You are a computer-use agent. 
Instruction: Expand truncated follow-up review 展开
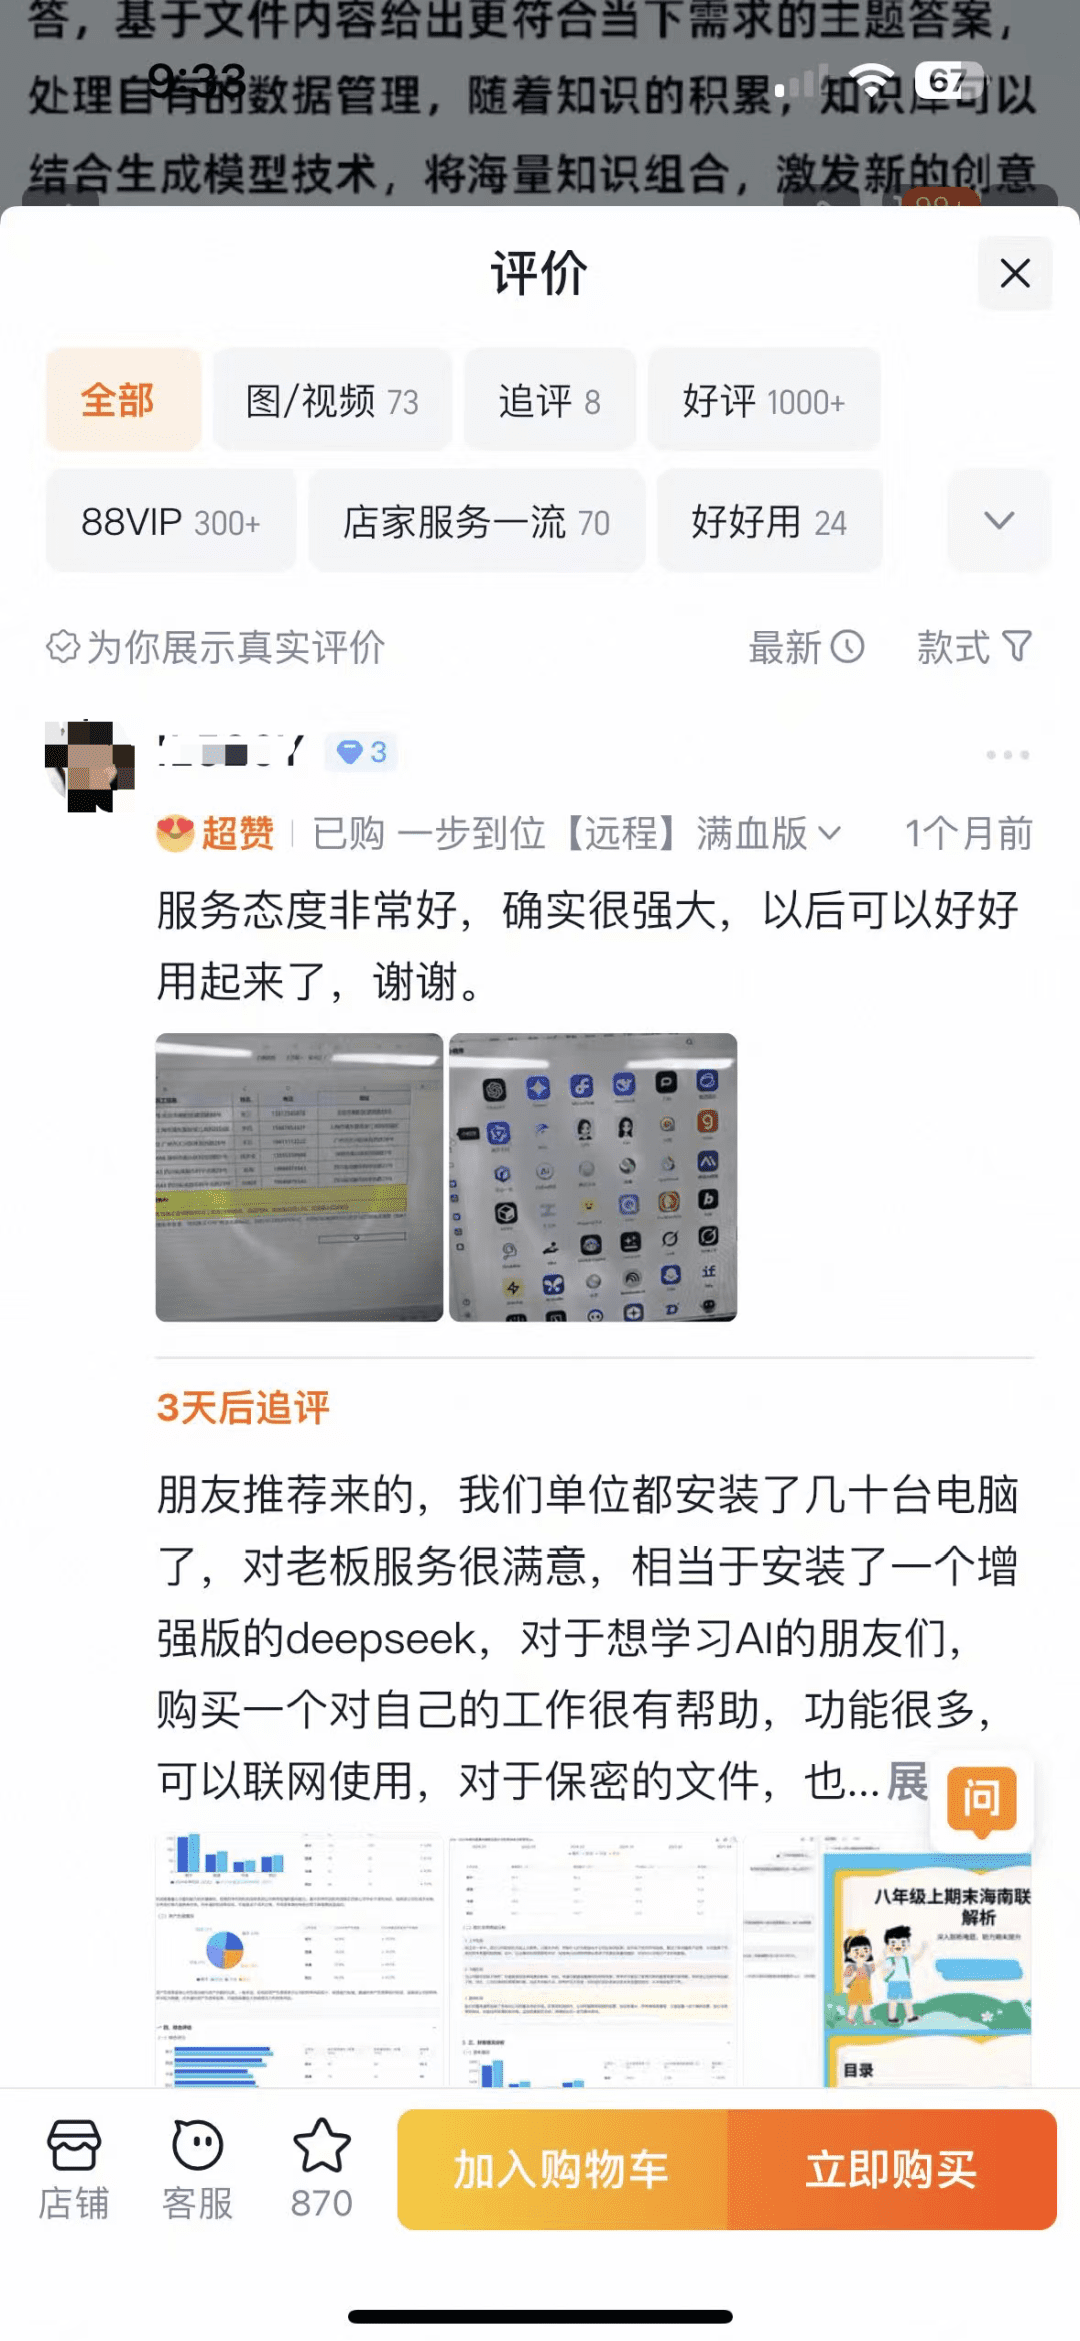pyautogui.click(x=908, y=1781)
